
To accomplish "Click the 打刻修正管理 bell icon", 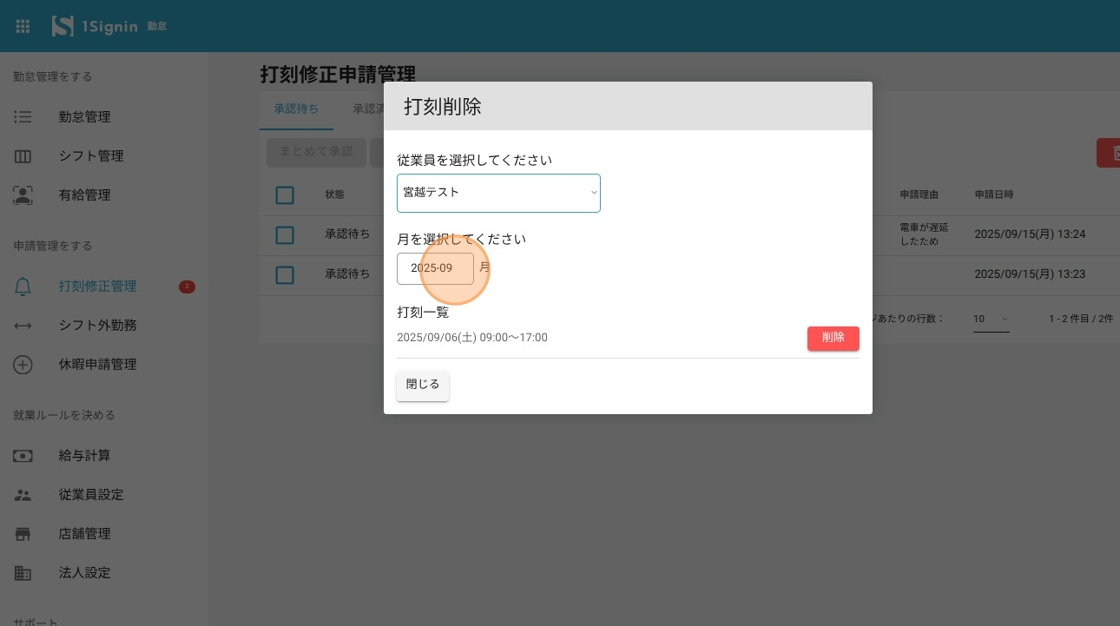I will click(x=23, y=287).
